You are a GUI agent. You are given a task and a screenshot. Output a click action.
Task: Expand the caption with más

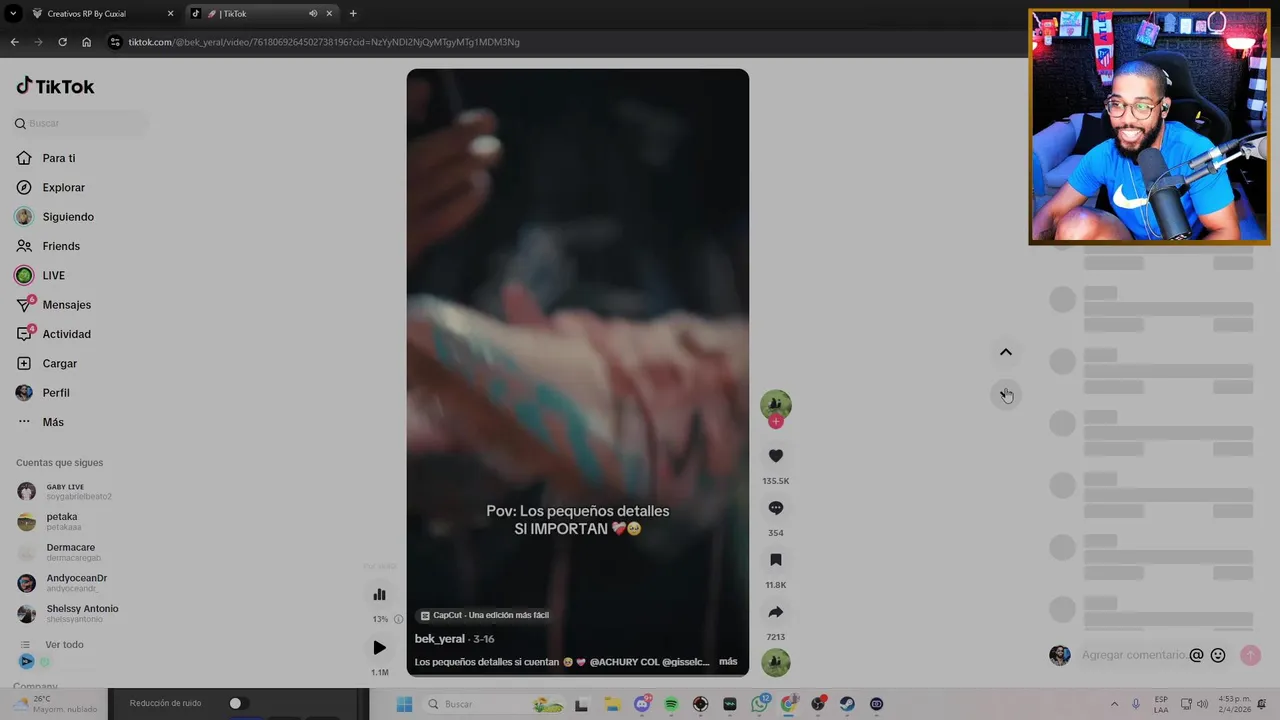tap(728, 662)
